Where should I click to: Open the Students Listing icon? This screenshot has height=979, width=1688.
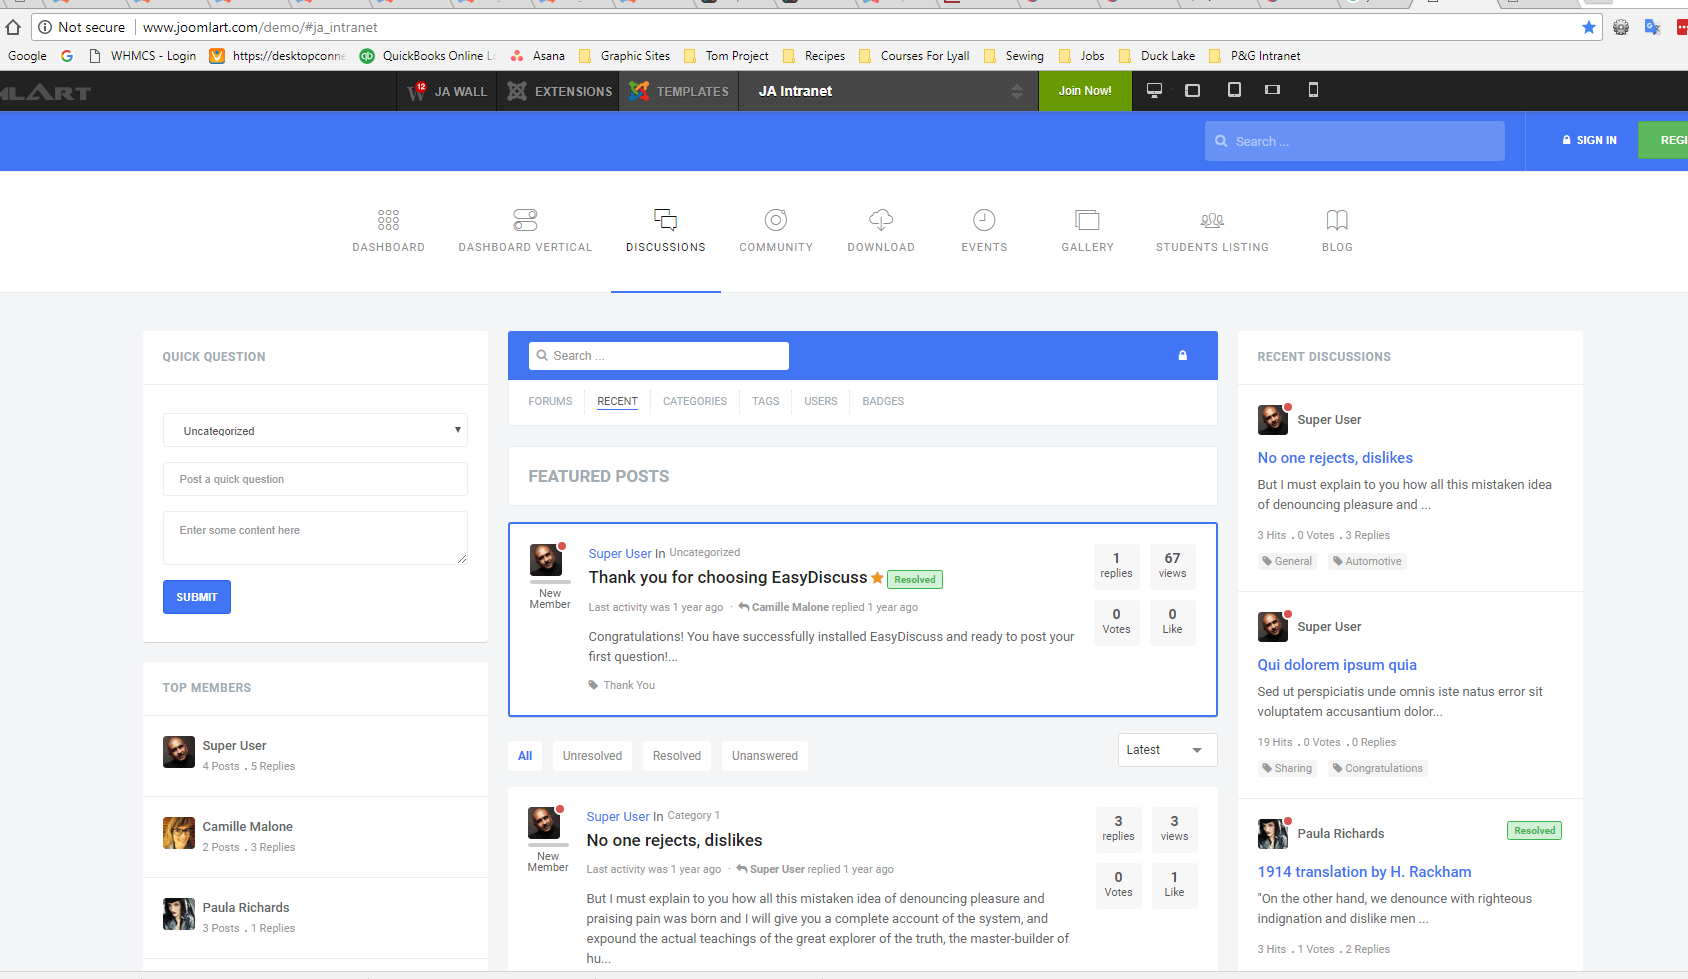click(1212, 220)
